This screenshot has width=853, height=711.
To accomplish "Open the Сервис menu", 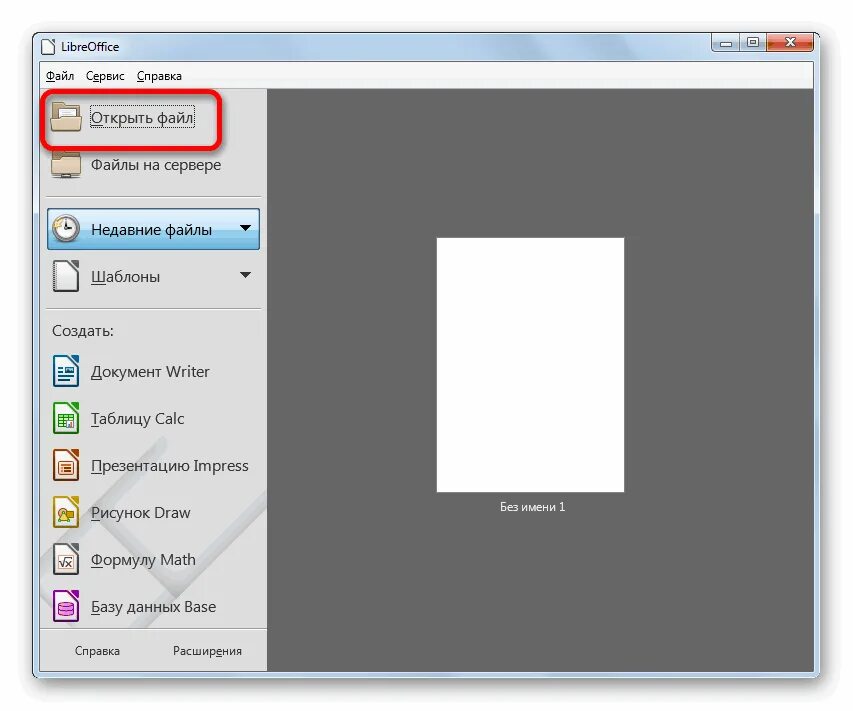I will (105, 76).
